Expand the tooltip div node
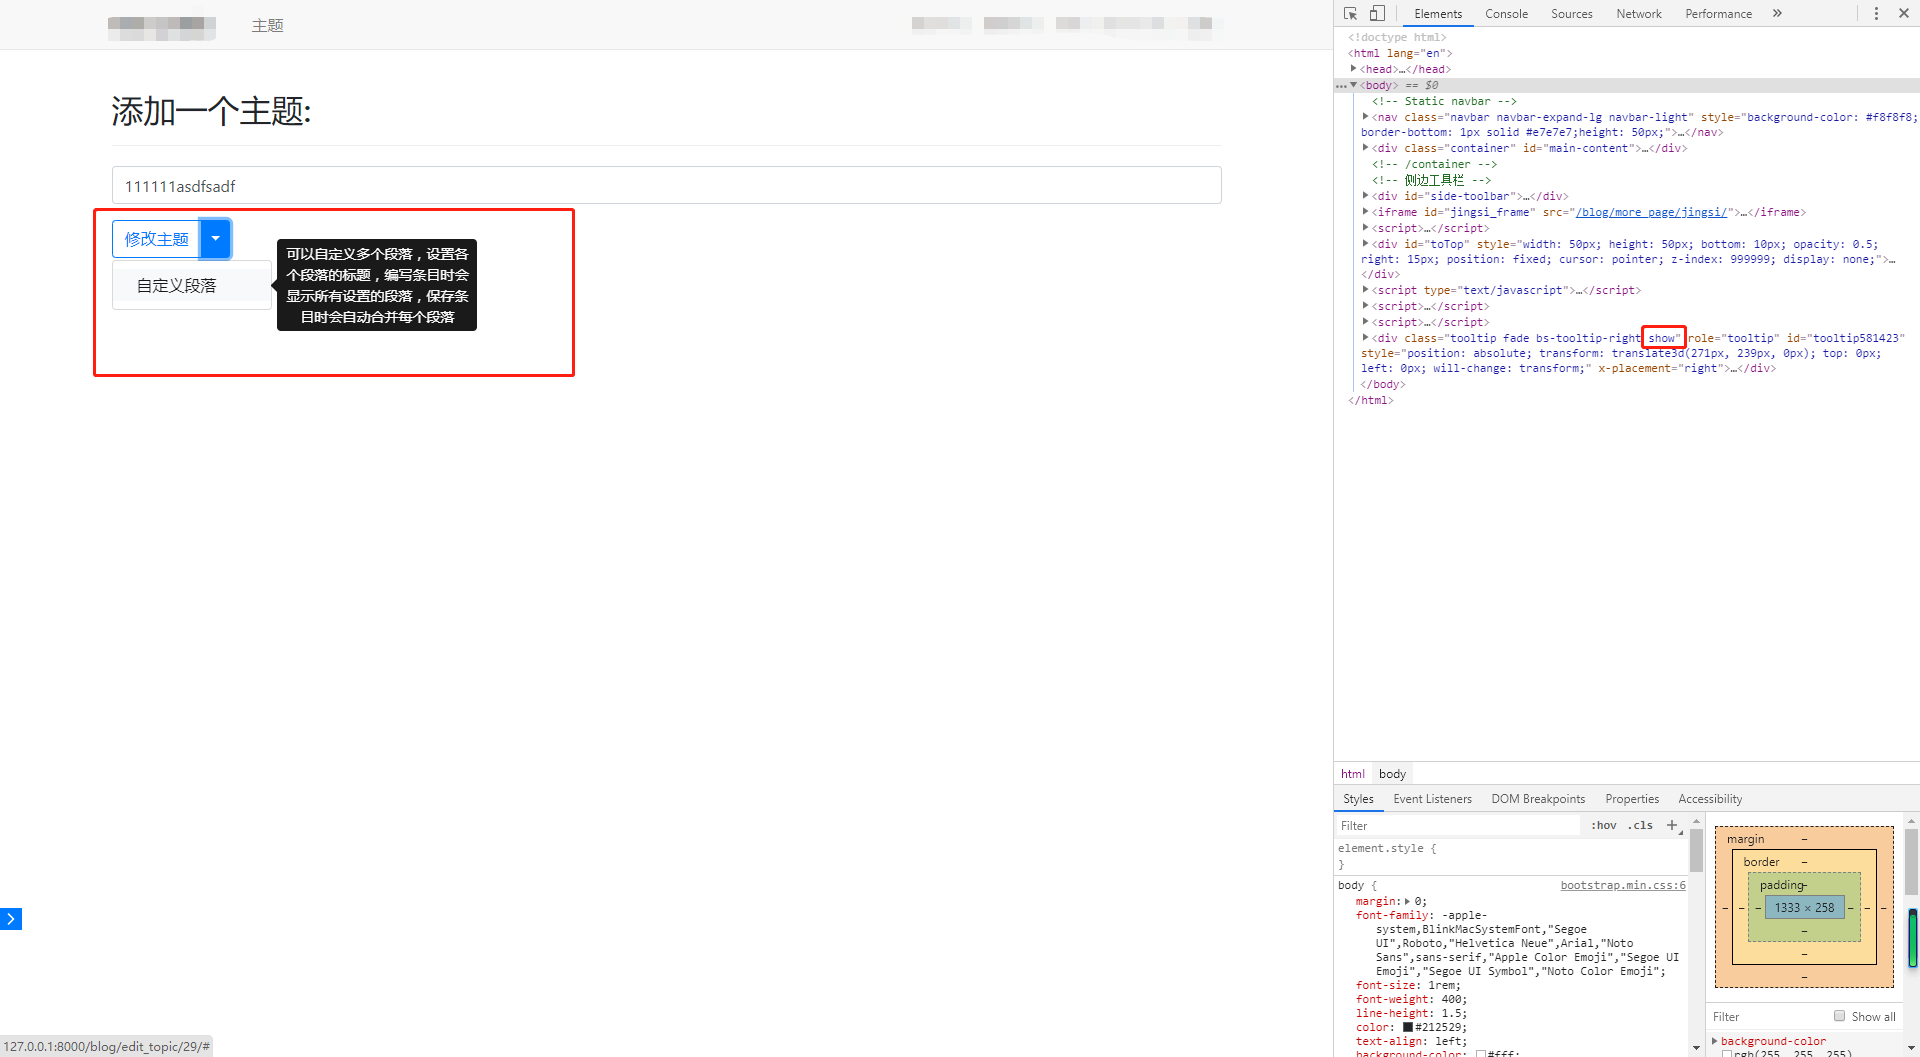 [1365, 338]
